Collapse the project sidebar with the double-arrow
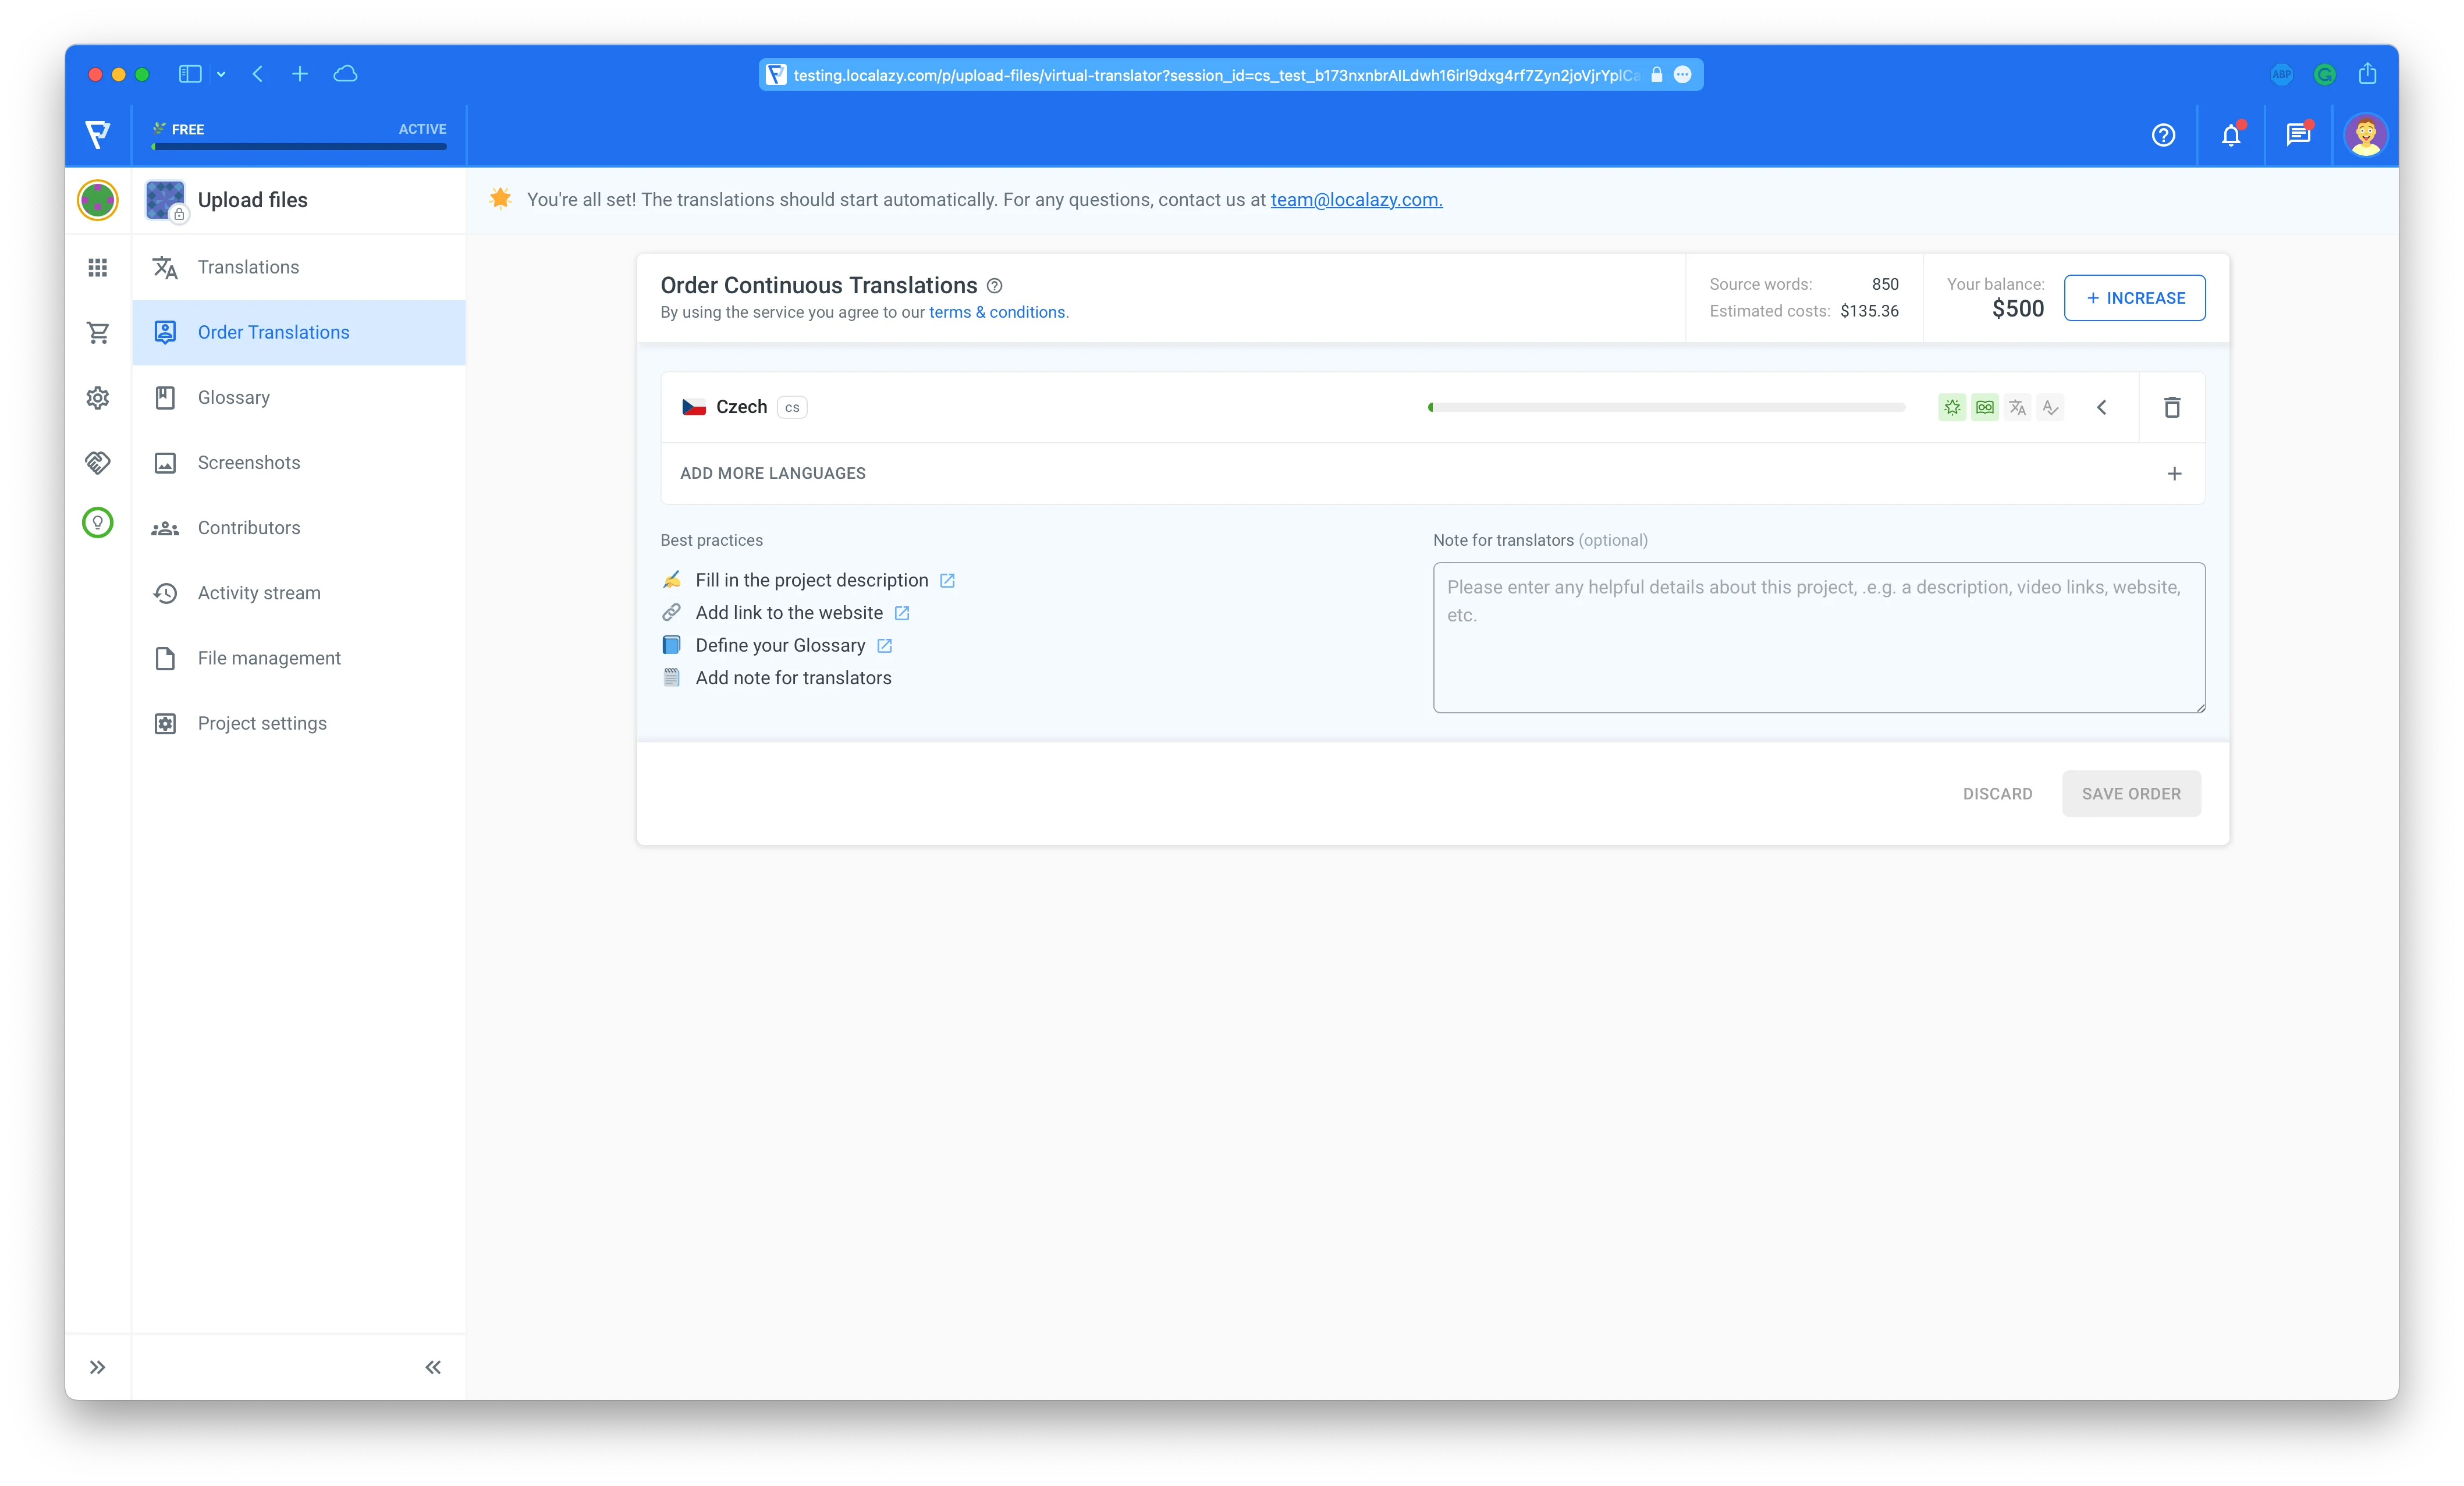This screenshot has height=1486, width=2464. pos(433,1367)
